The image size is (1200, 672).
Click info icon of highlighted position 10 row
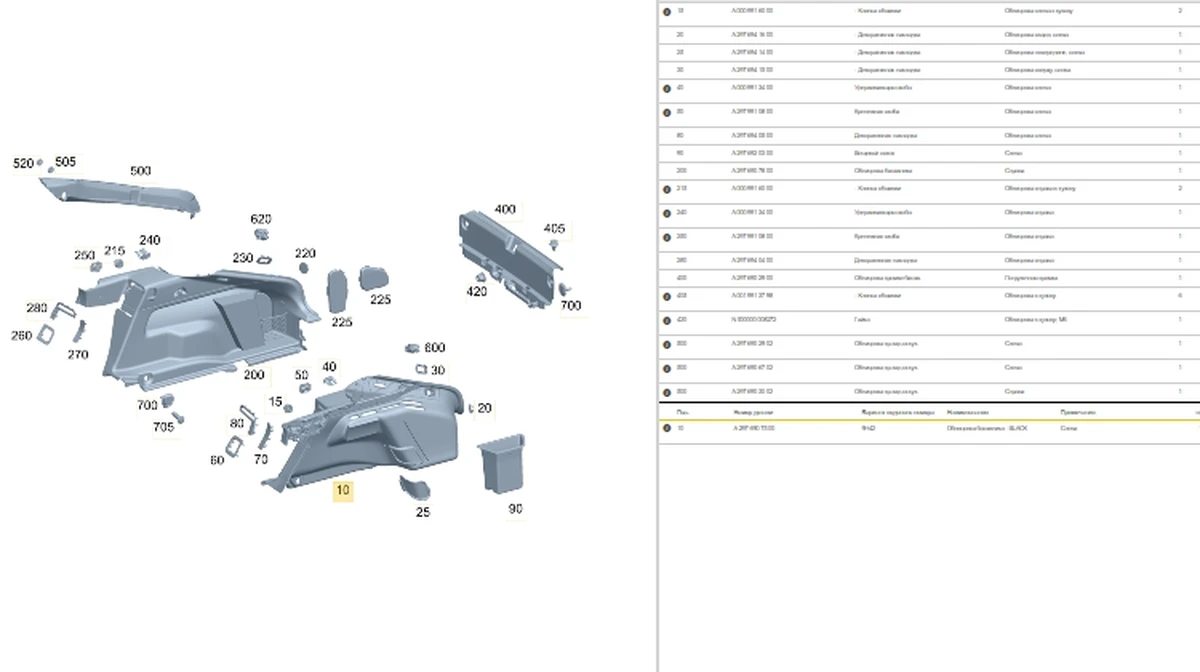667,428
